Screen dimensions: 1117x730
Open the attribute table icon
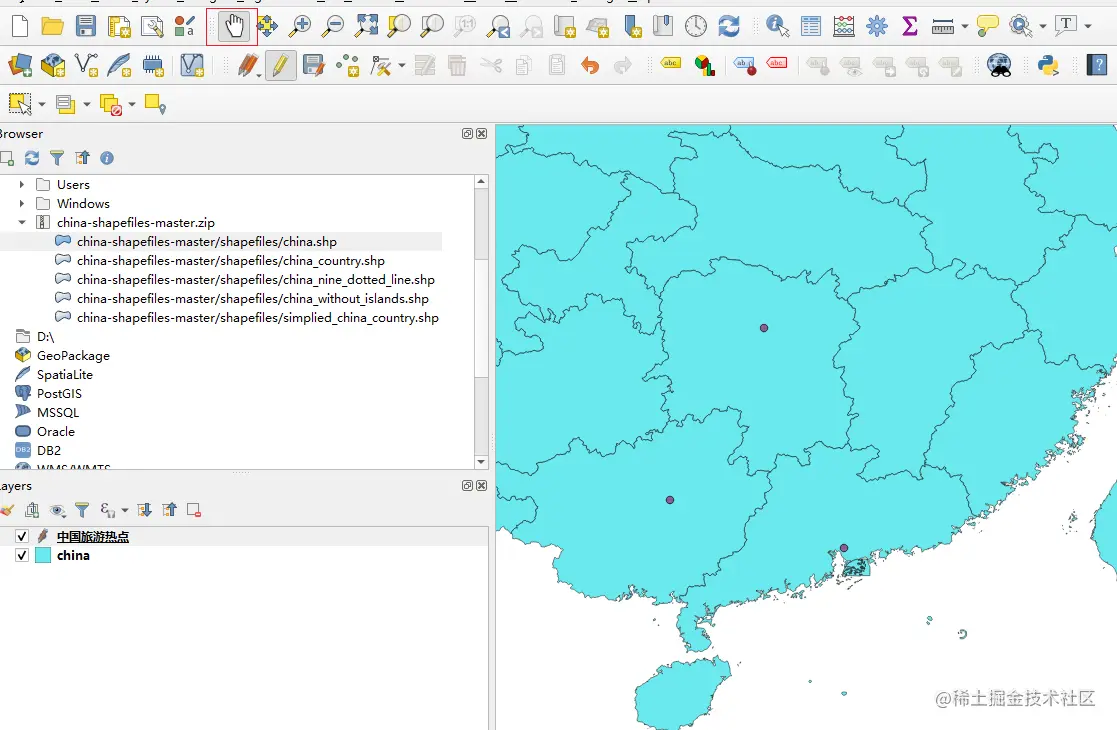click(x=811, y=26)
